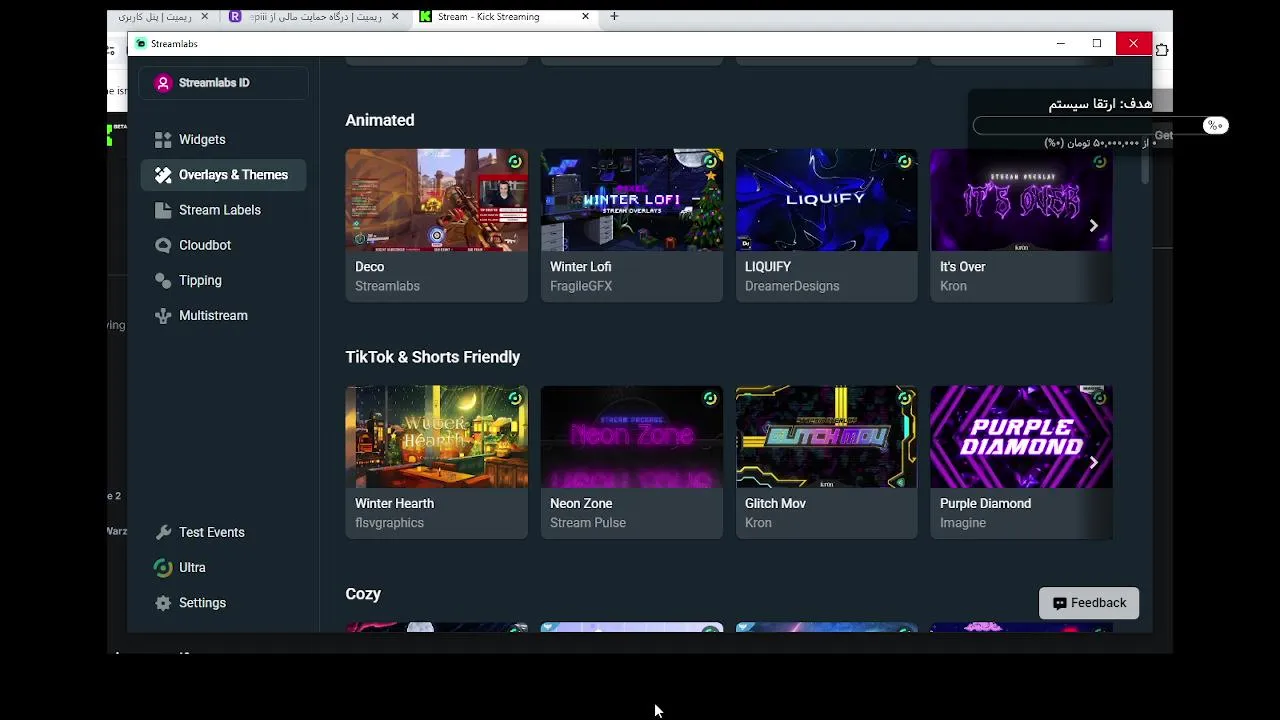The height and width of the screenshot is (720, 1280).
Task: Click the 'Streamlabs' window title text
Action: click(174, 44)
